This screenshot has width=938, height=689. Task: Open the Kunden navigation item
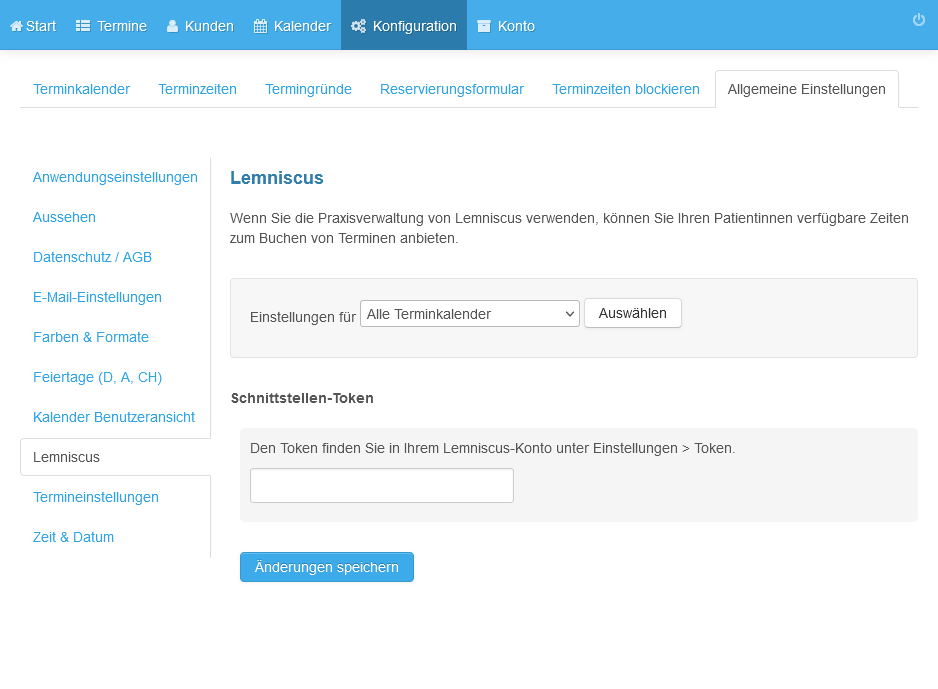200,25
